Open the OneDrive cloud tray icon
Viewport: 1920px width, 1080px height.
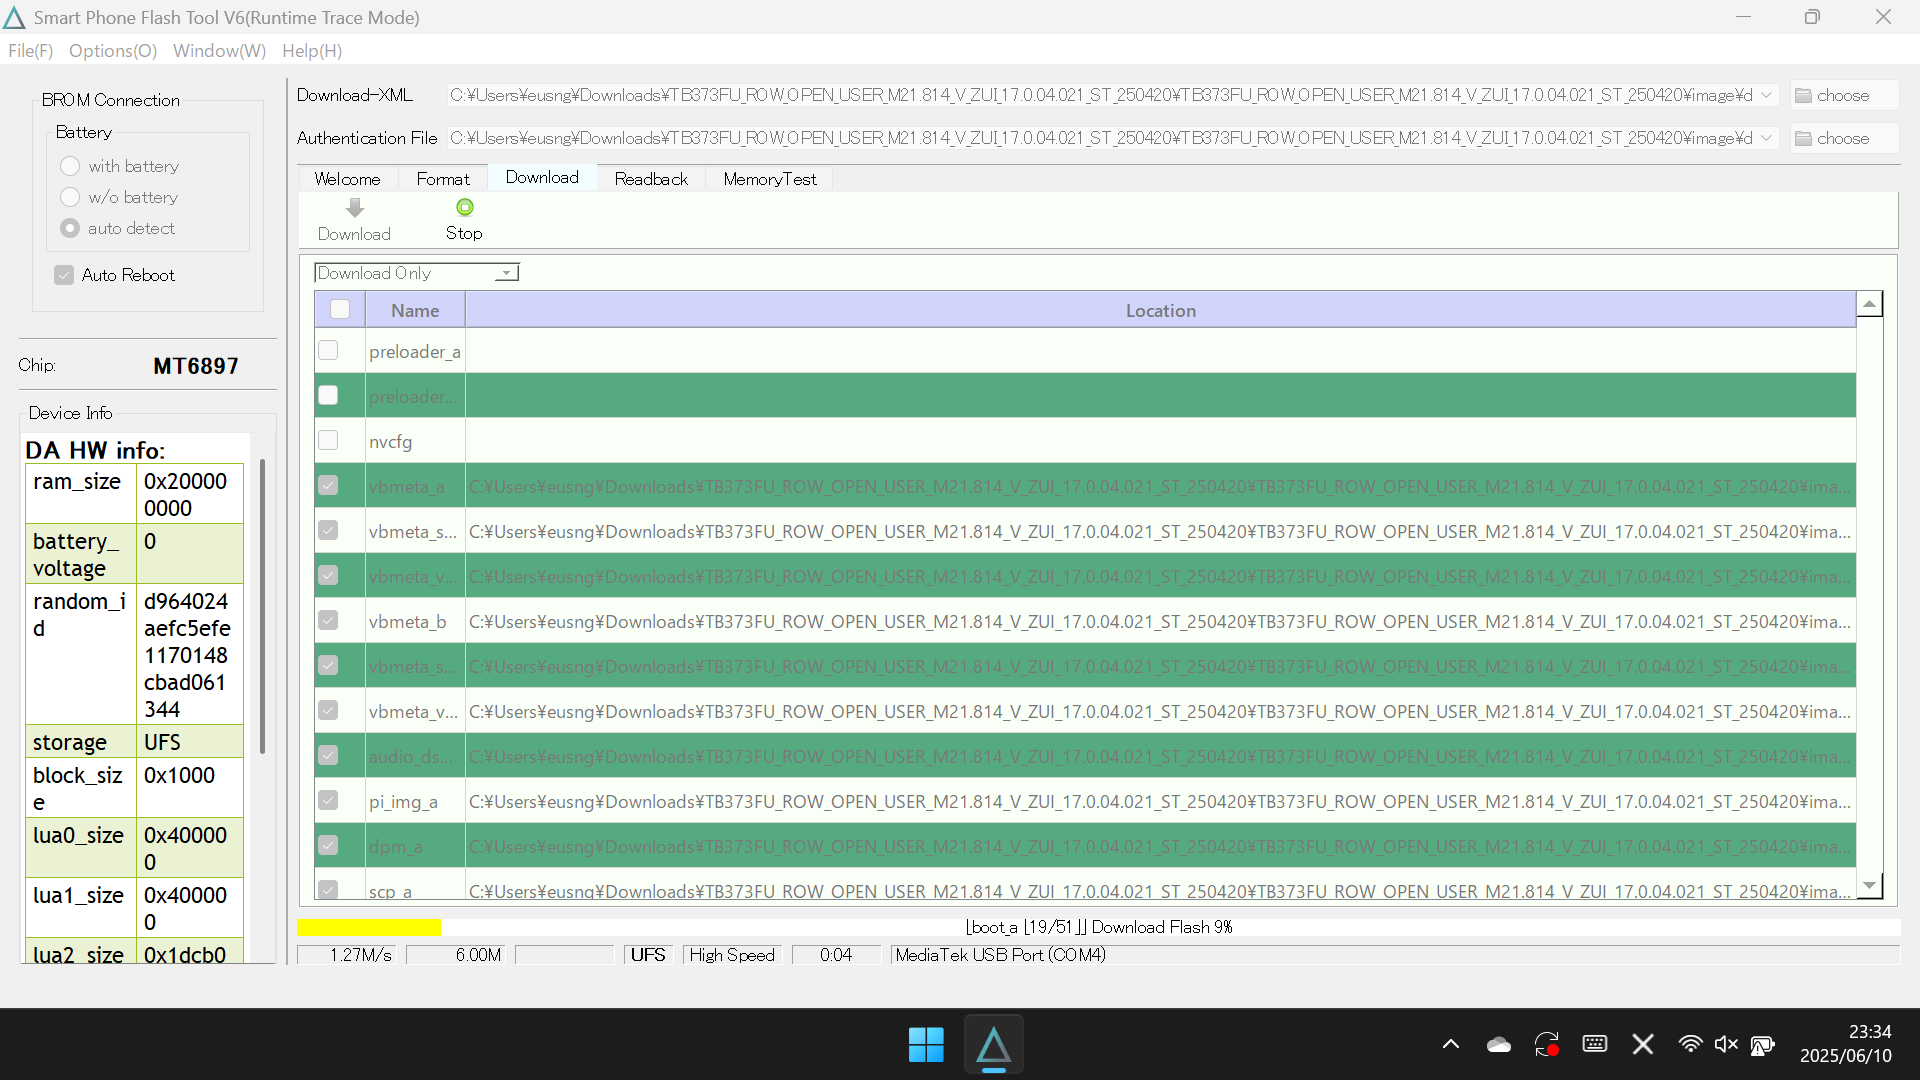pos(1498,1045)
